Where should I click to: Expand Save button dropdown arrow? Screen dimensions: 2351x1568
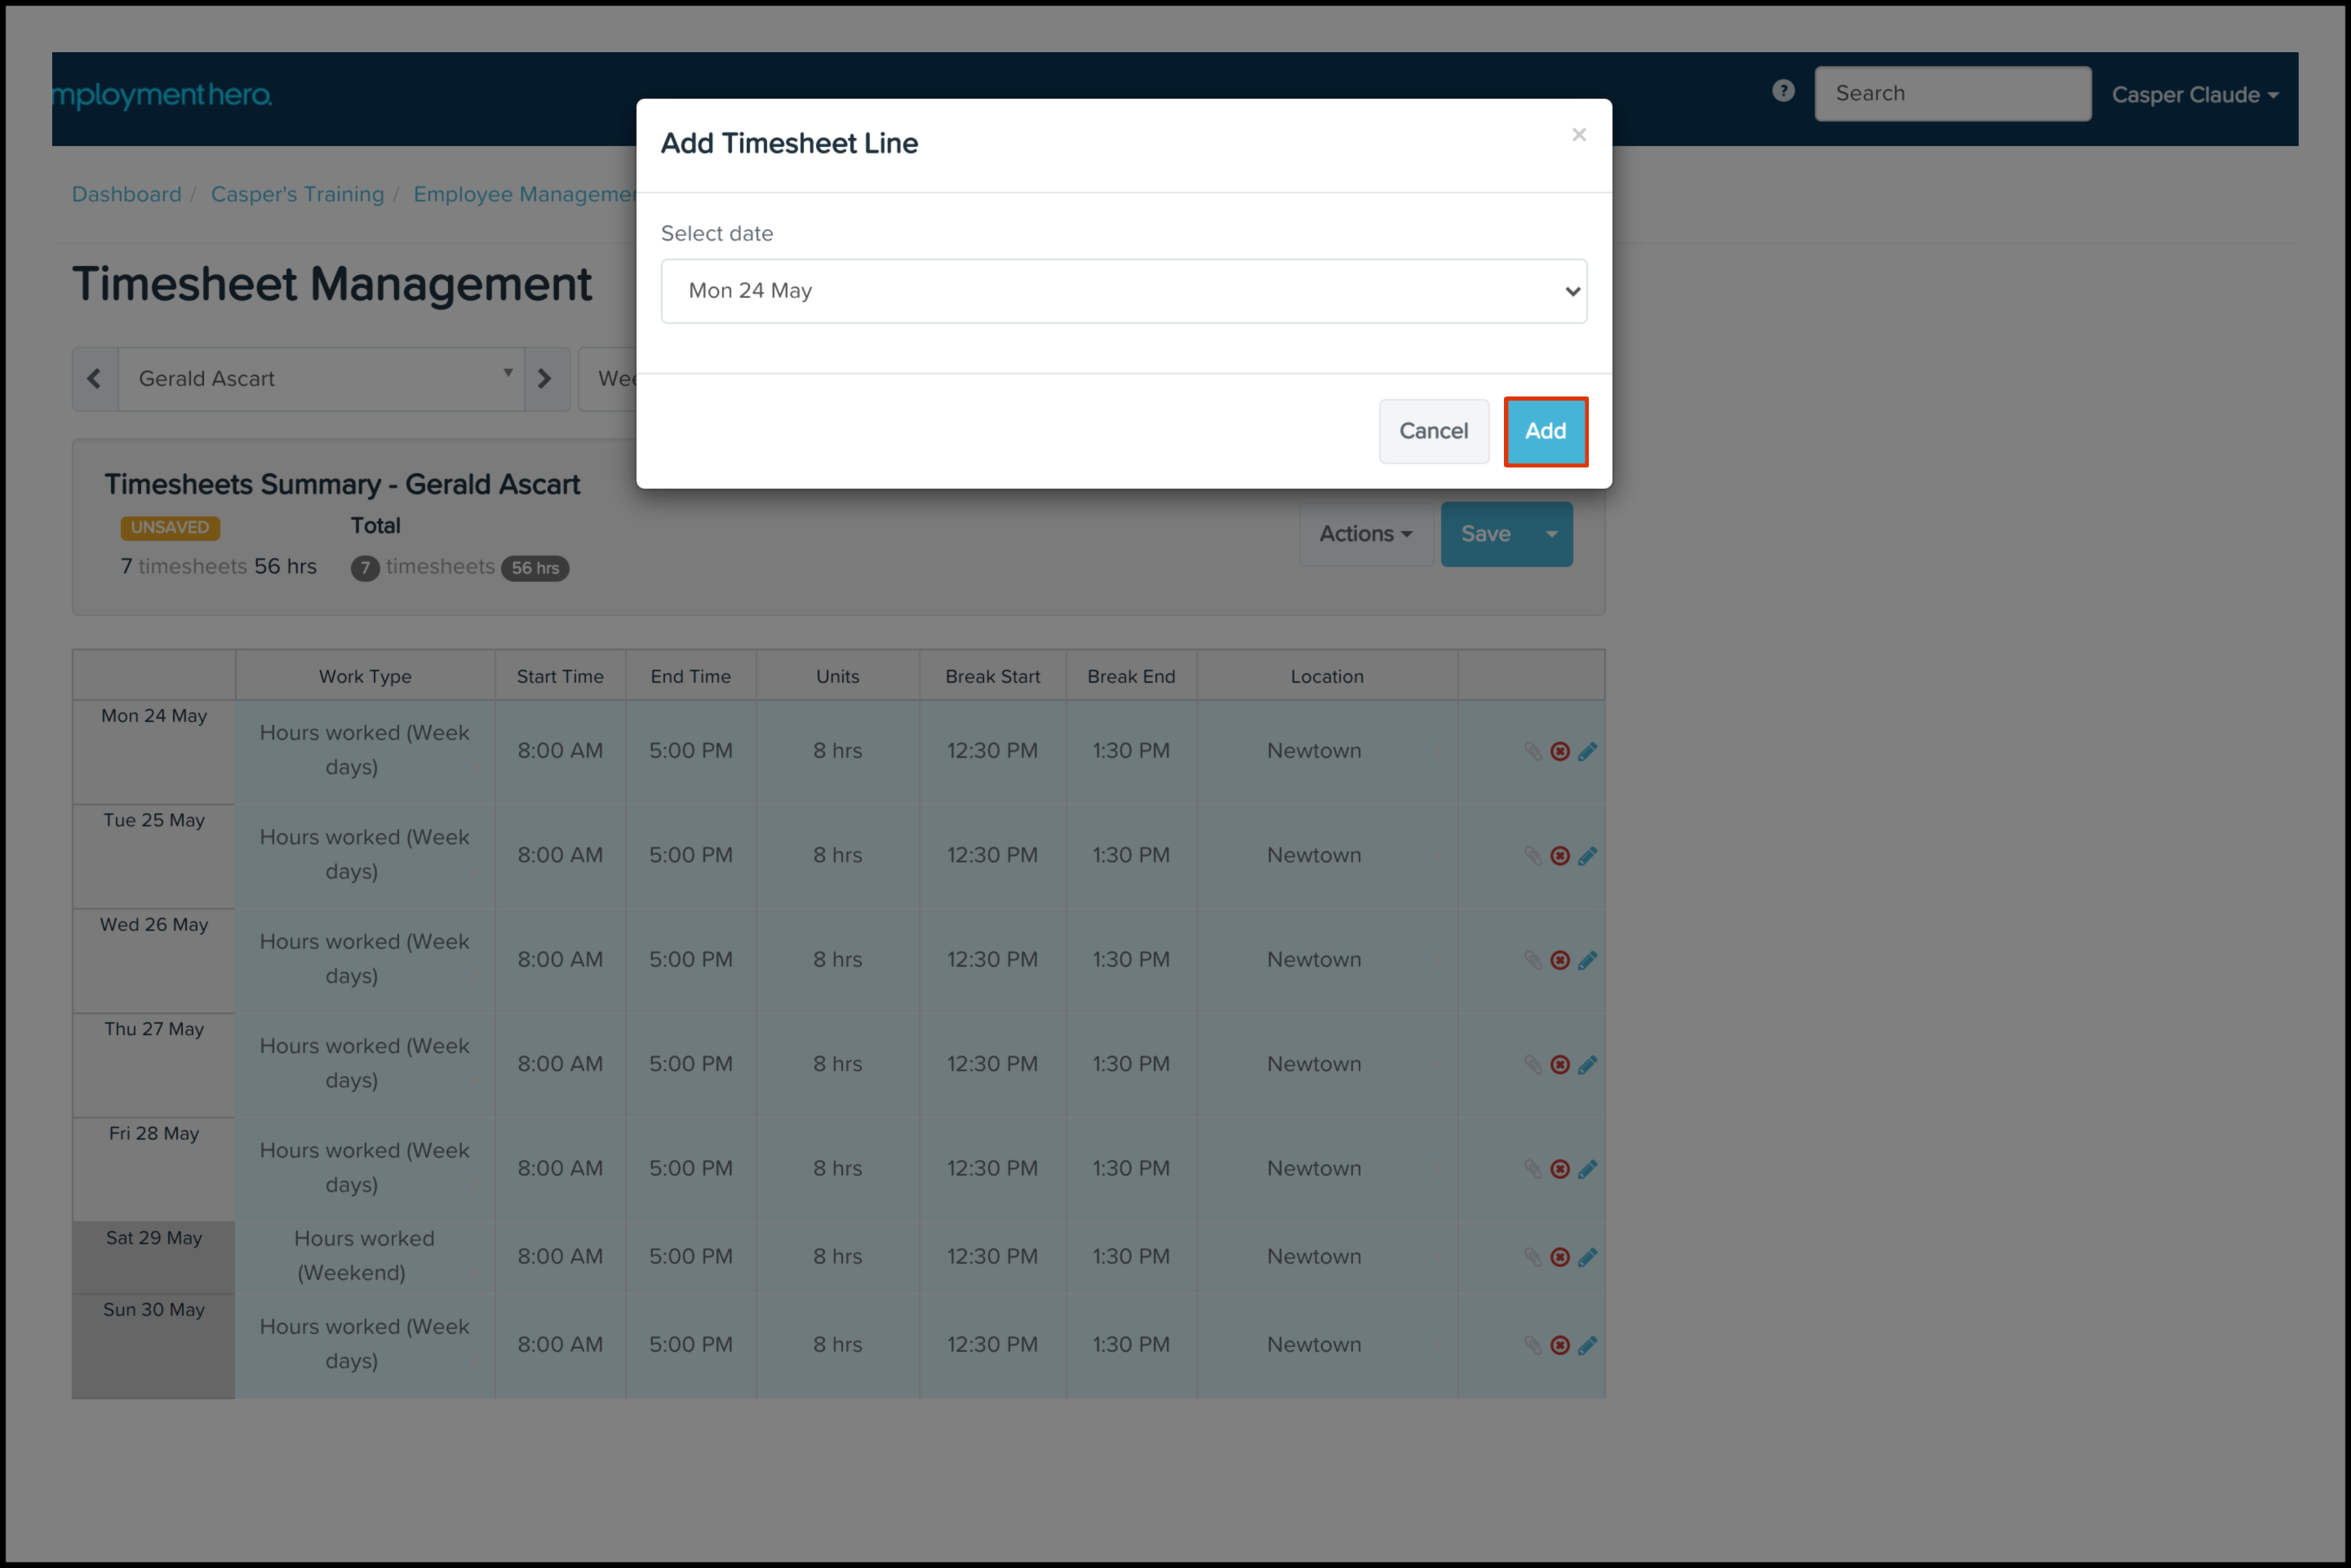coord(1551,534)
